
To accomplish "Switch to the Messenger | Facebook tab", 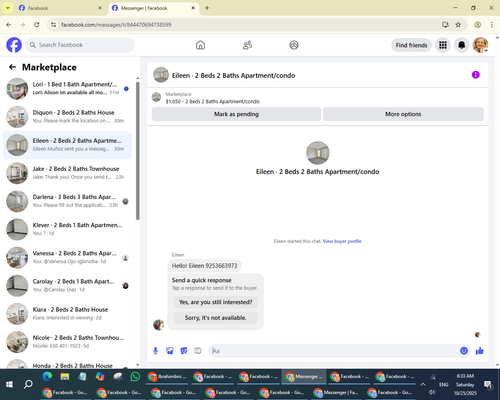I will (153, 8).
